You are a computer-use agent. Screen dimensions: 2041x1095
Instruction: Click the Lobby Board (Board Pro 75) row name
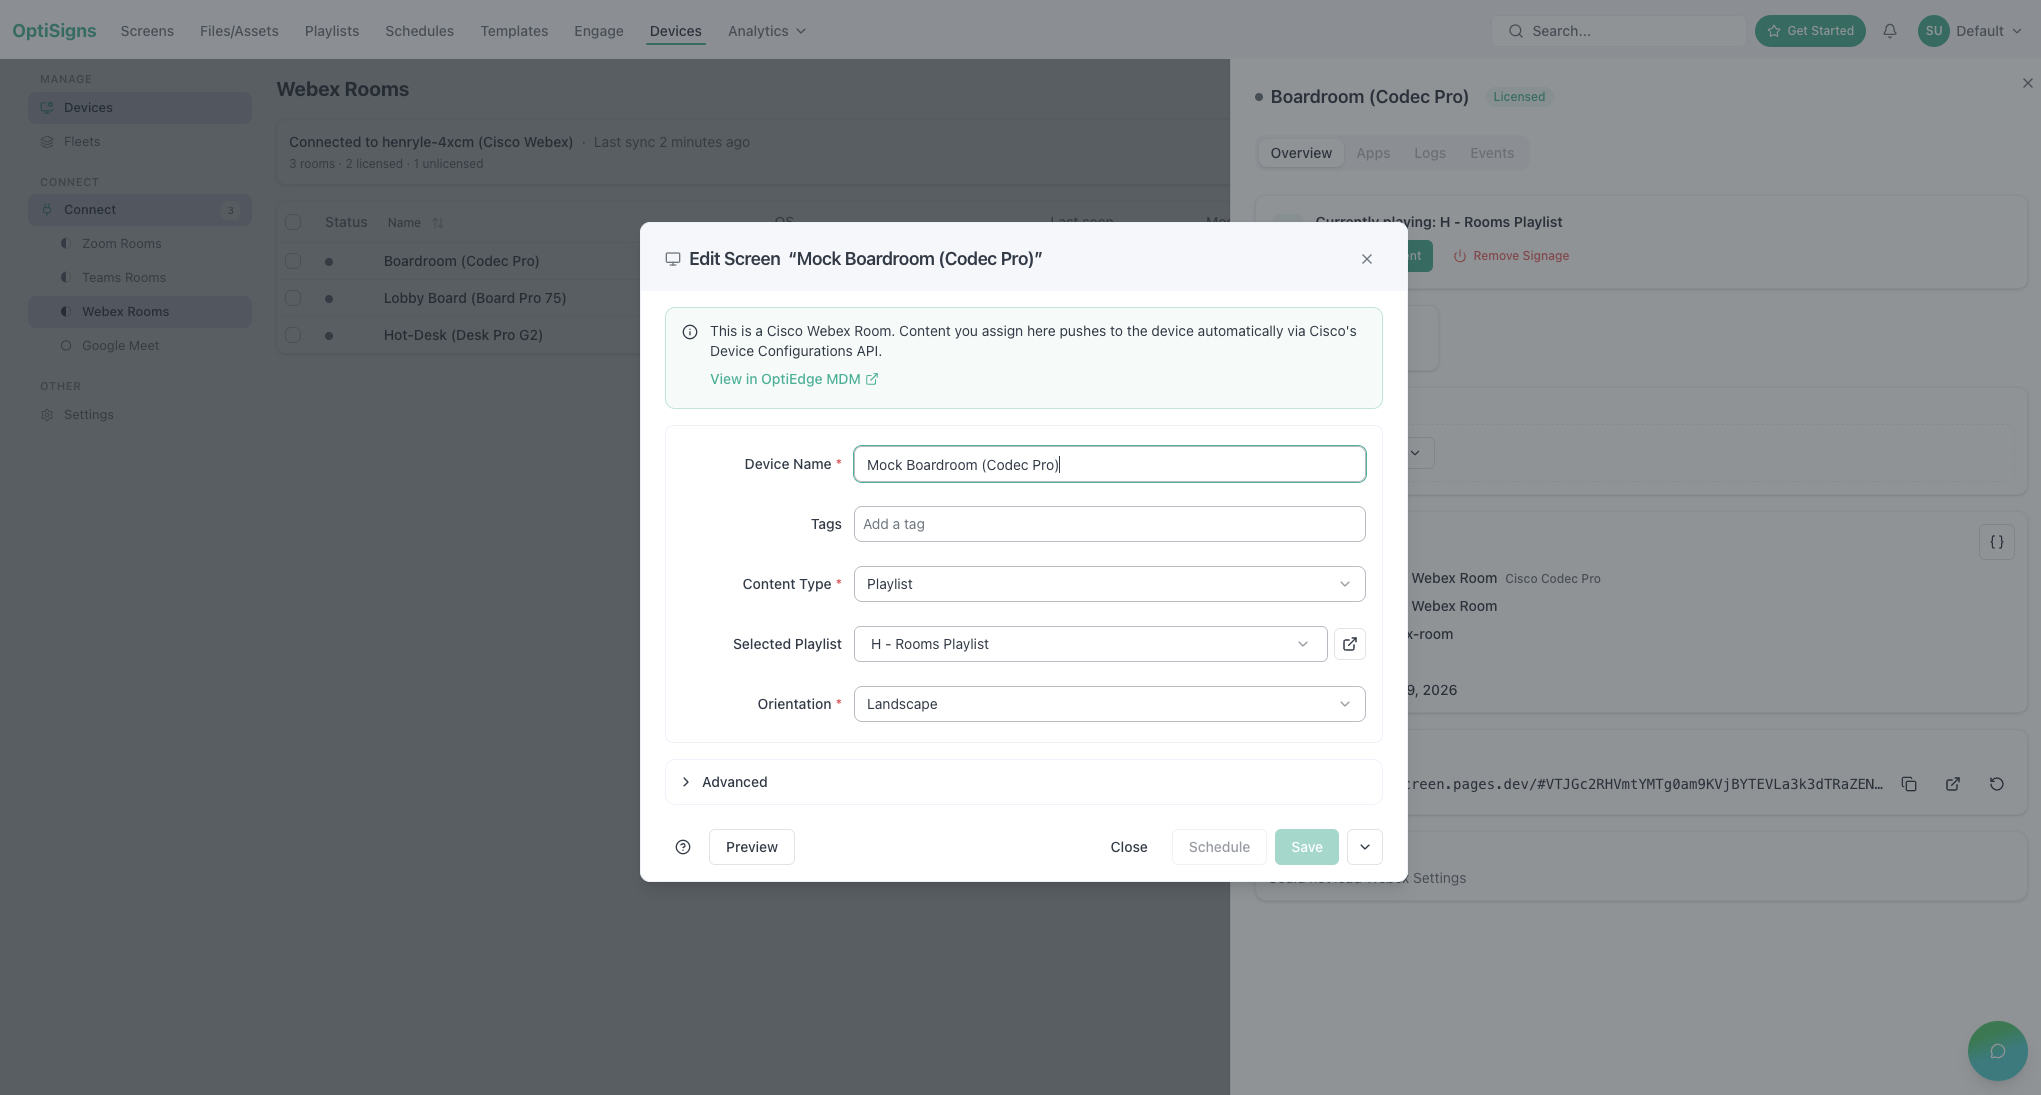tap(475, 298)
